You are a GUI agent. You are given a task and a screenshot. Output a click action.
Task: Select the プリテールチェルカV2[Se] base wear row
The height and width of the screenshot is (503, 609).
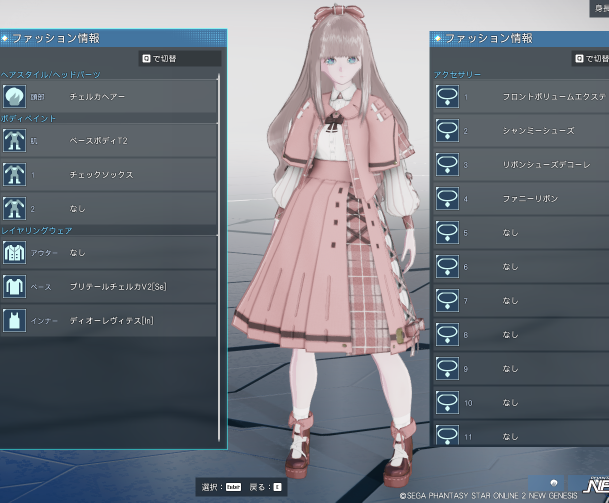click(109, 287)
